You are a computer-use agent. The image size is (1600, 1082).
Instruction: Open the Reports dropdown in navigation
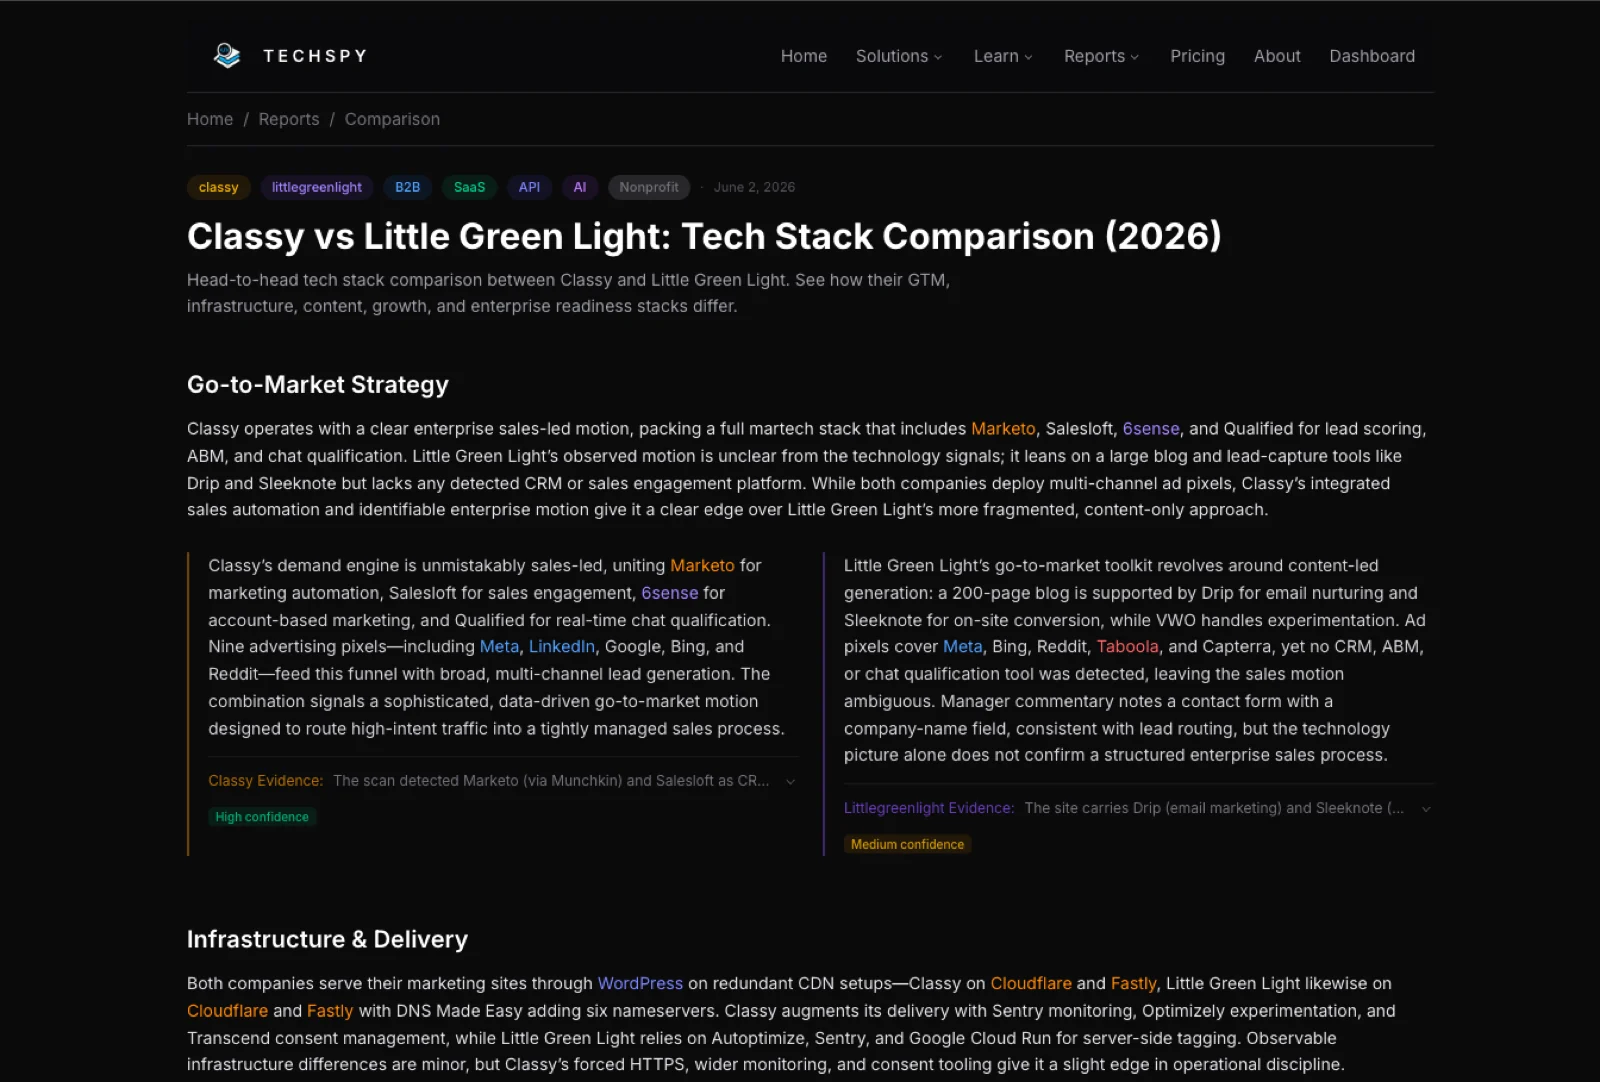[x=1101, y=56]
